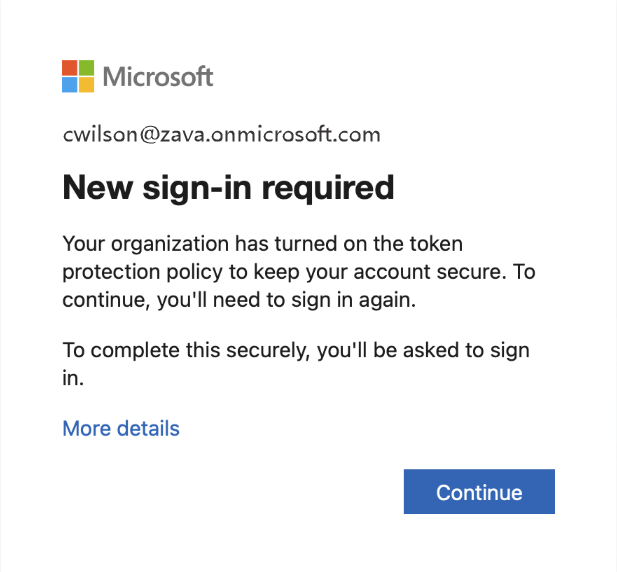Click the blue square in Microsoft logo

pos(70,84)
